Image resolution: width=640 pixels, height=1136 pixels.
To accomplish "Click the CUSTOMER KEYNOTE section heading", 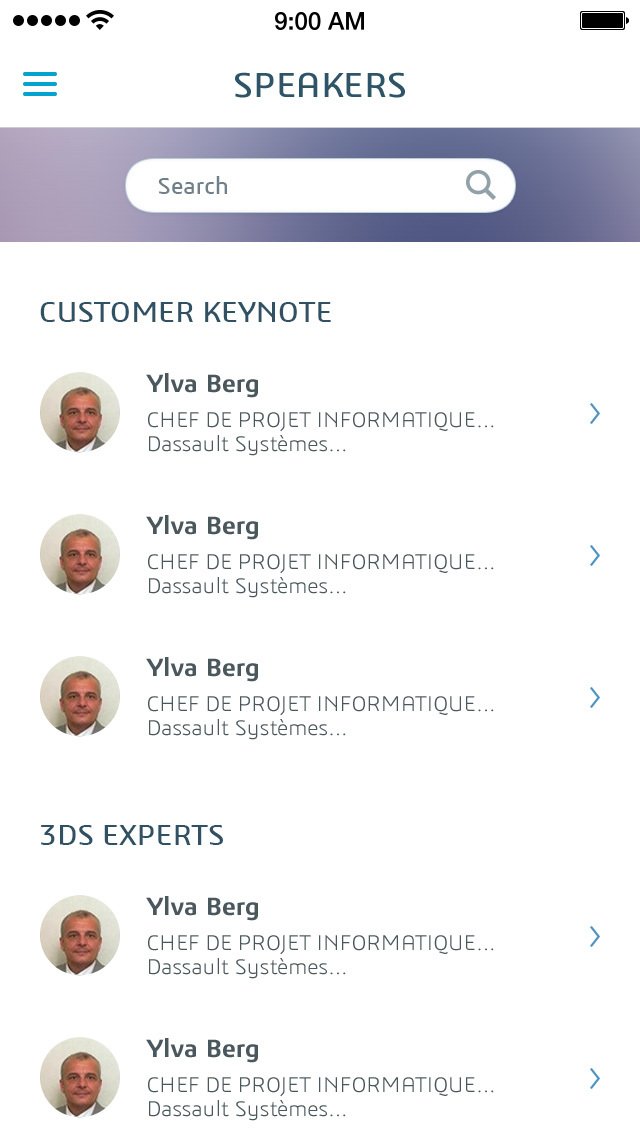I will click(186, 312).
